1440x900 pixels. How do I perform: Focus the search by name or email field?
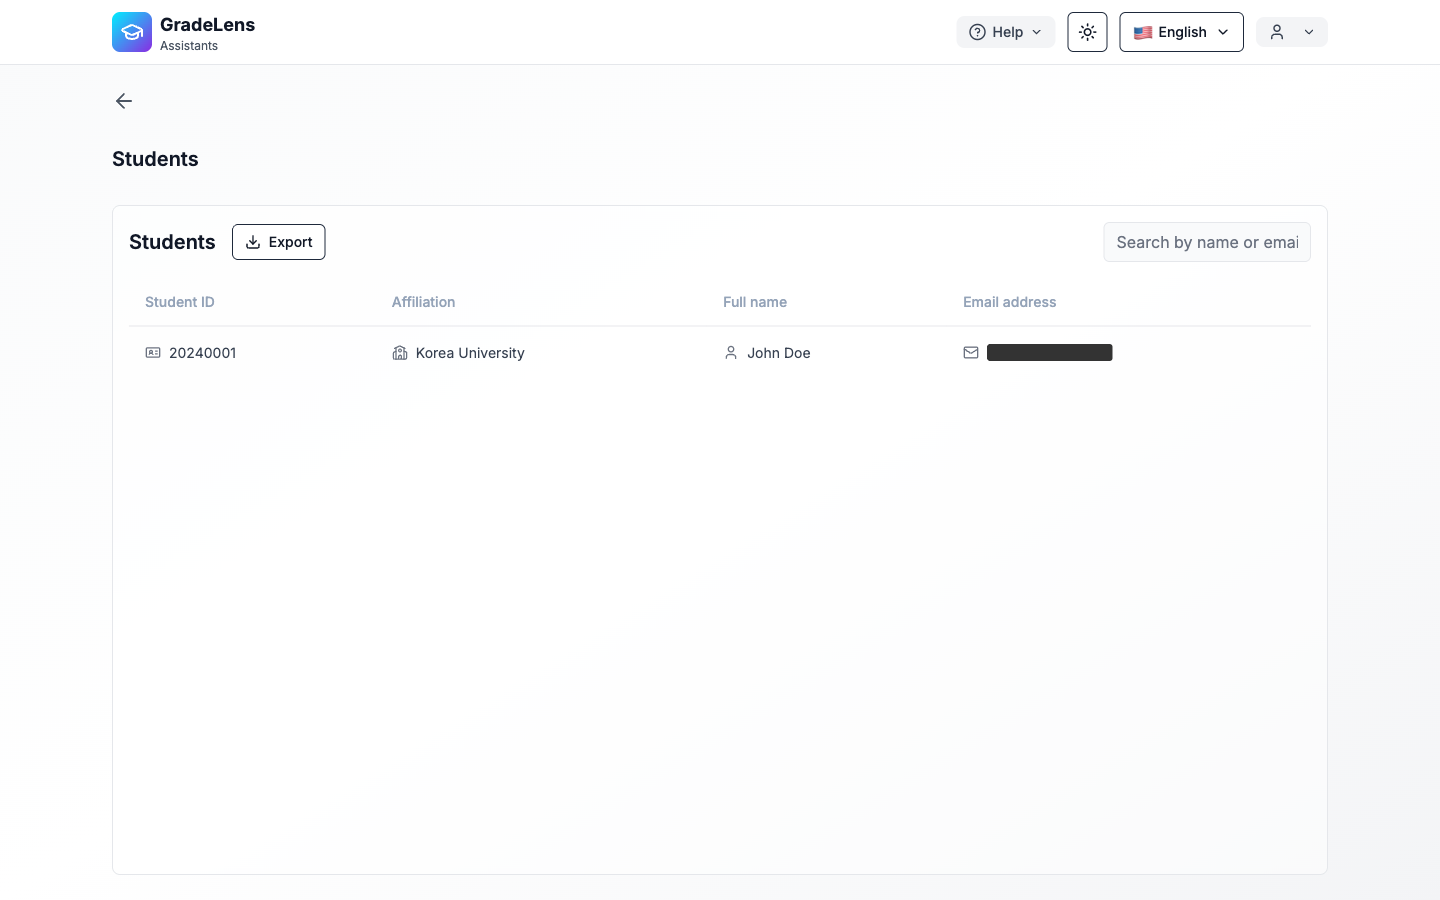(x=1206, y=242)
